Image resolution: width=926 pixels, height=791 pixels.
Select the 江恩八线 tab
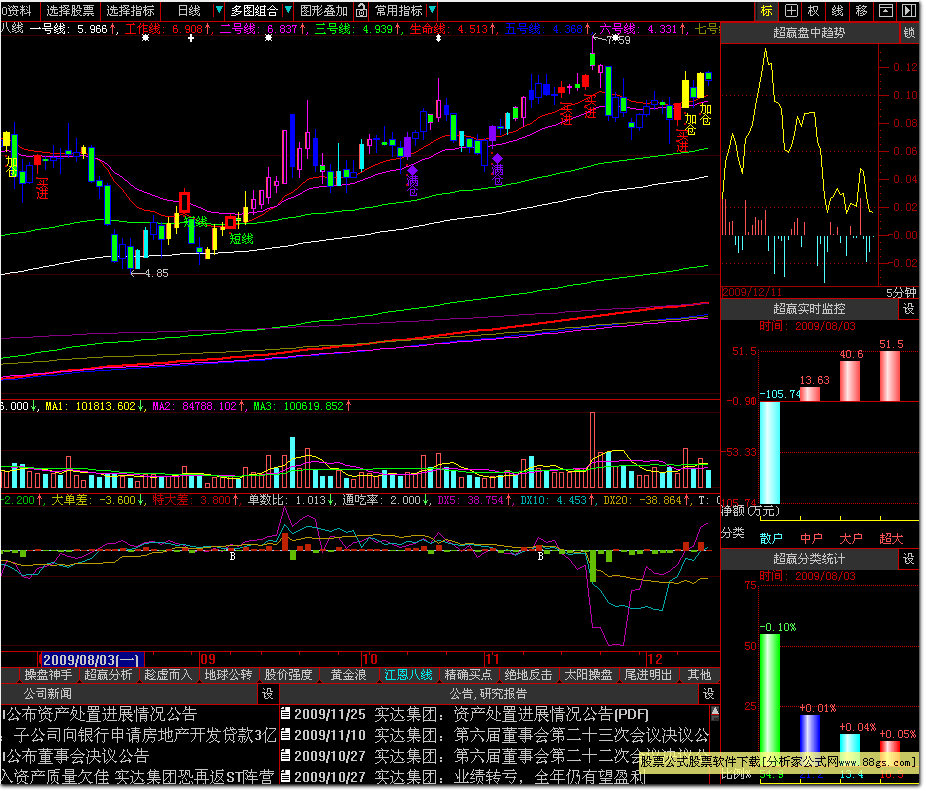[x=409, y=675]
